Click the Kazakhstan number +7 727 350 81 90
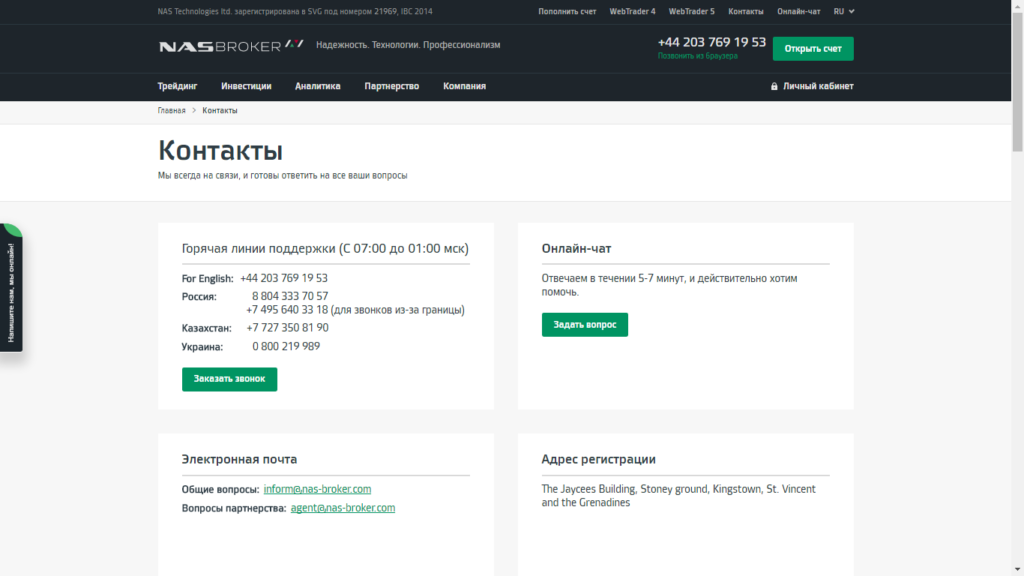 point(287,328)
